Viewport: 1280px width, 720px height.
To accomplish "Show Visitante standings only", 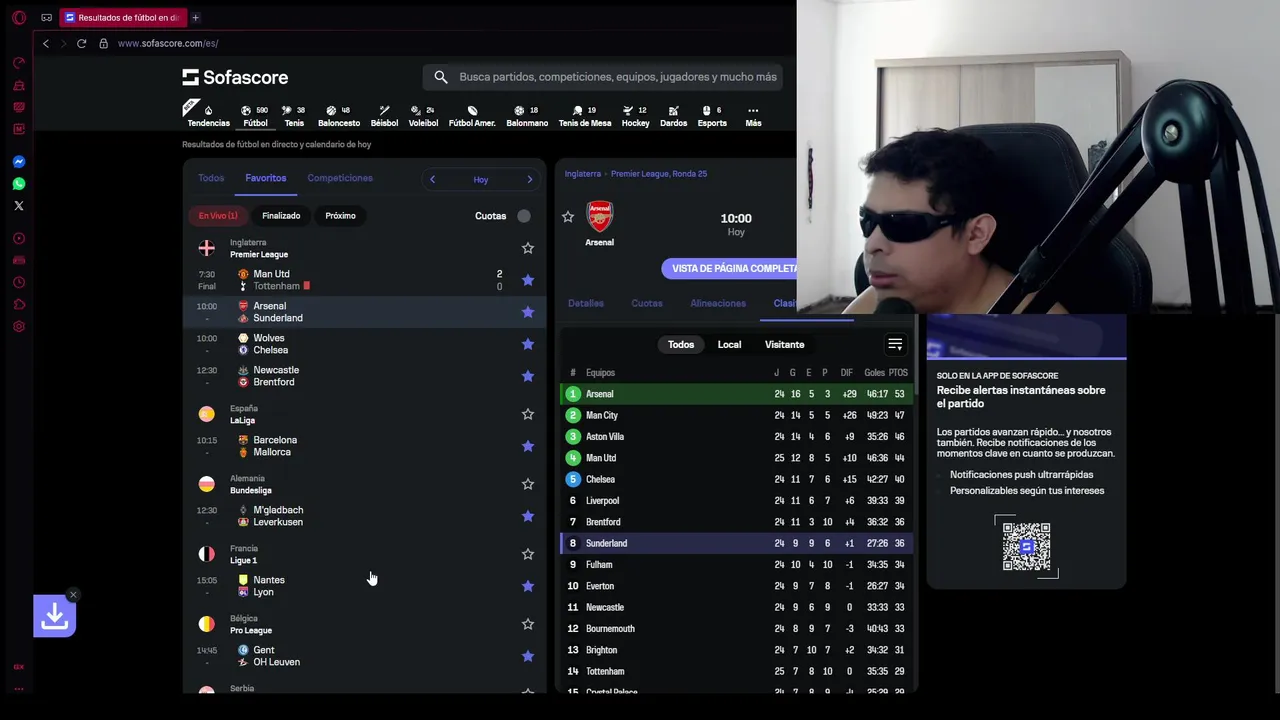I will pos(784,344).
